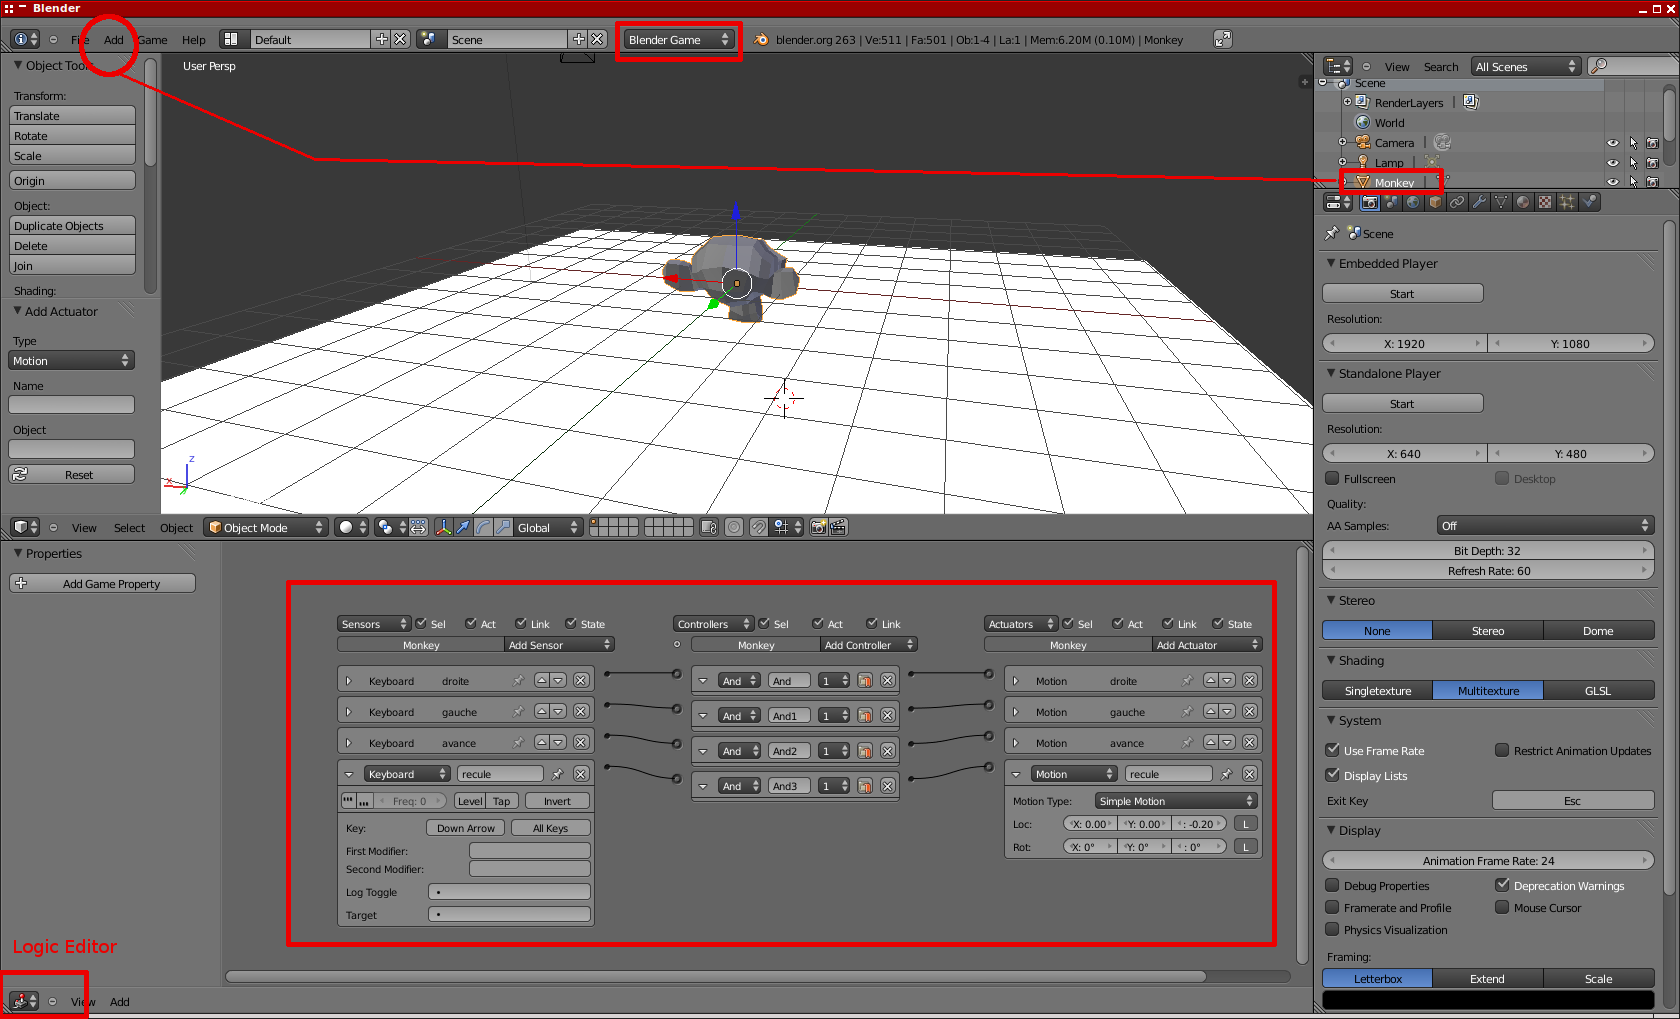Click the Down Arrow key button
Image resolution: width=1680 pixels, height=1019 pixels.
[x=466, y=828]
